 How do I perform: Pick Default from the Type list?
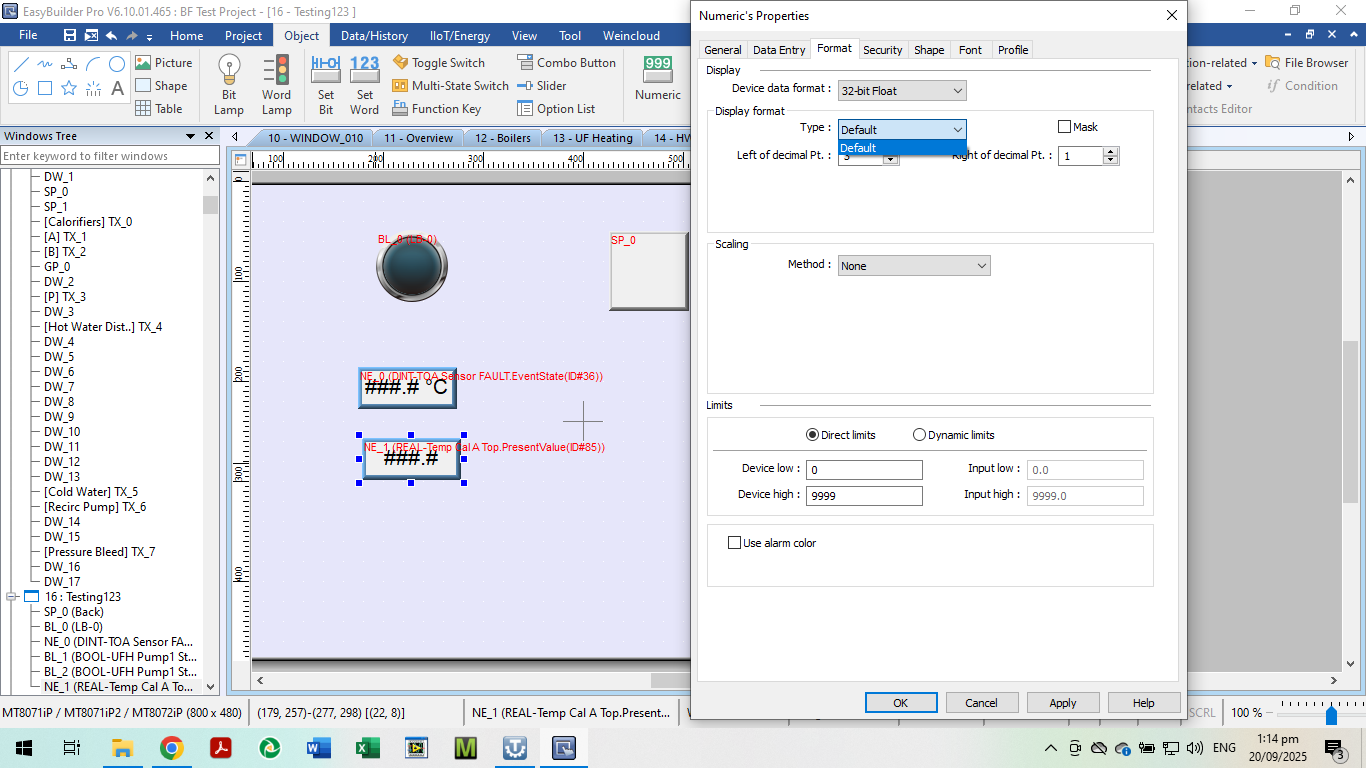[902, 148]
